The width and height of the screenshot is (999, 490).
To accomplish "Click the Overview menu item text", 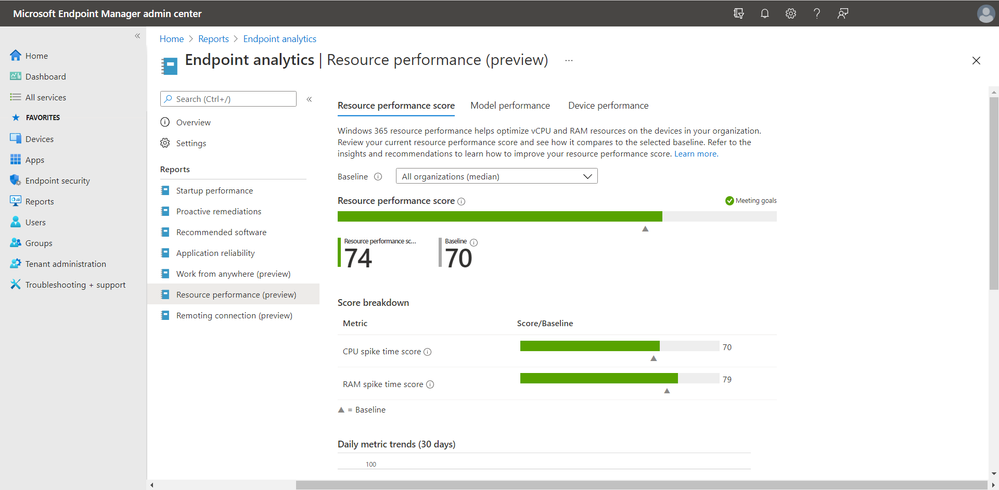I will (194, 122).
